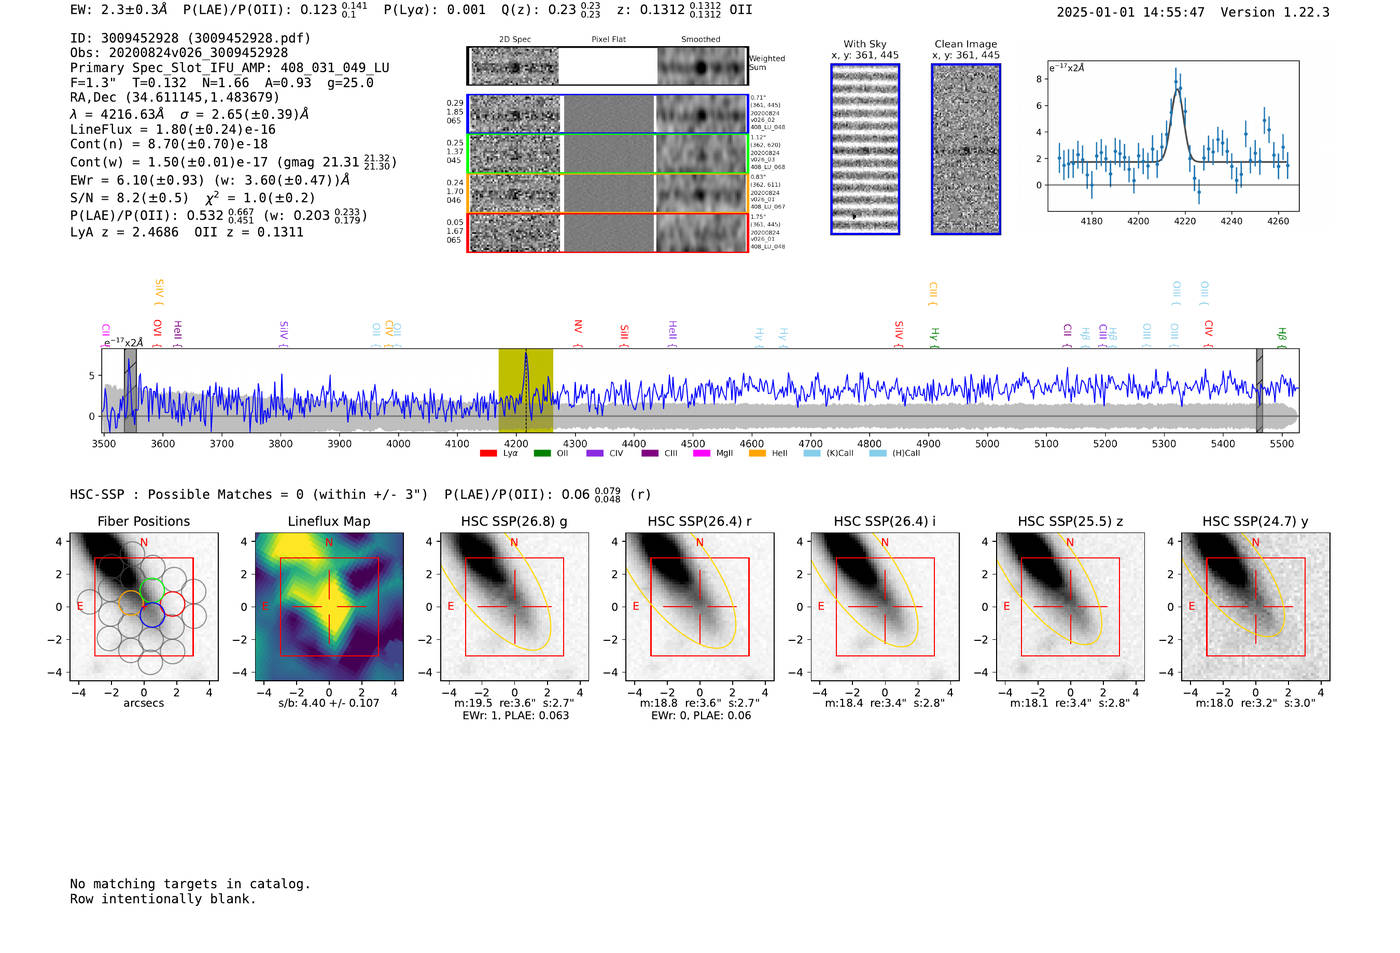This screenshot has height=953, width=1400.
Task: Click the MgII magenta legend swatch
Action: tap(702, 453)
